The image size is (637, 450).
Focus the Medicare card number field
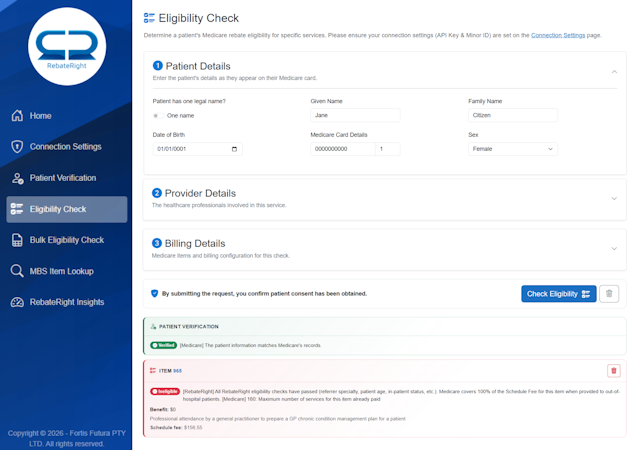(x=343, y=149)
